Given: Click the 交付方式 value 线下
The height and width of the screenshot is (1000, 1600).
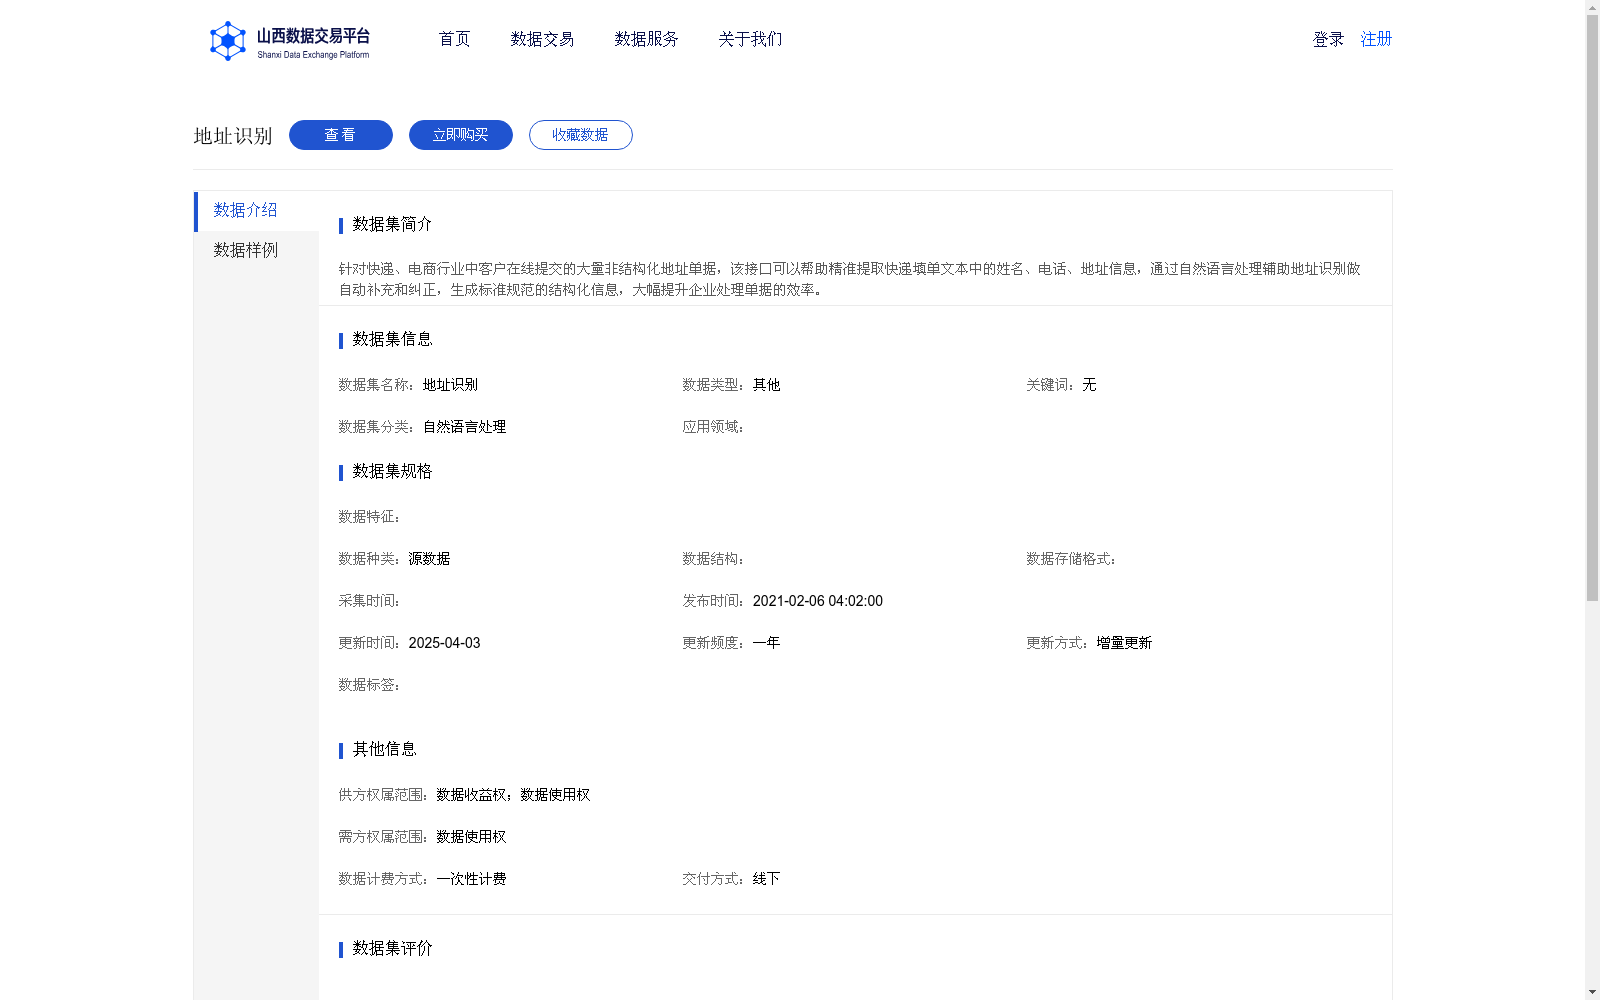Looking at the screenshot, I should (766, 879).
